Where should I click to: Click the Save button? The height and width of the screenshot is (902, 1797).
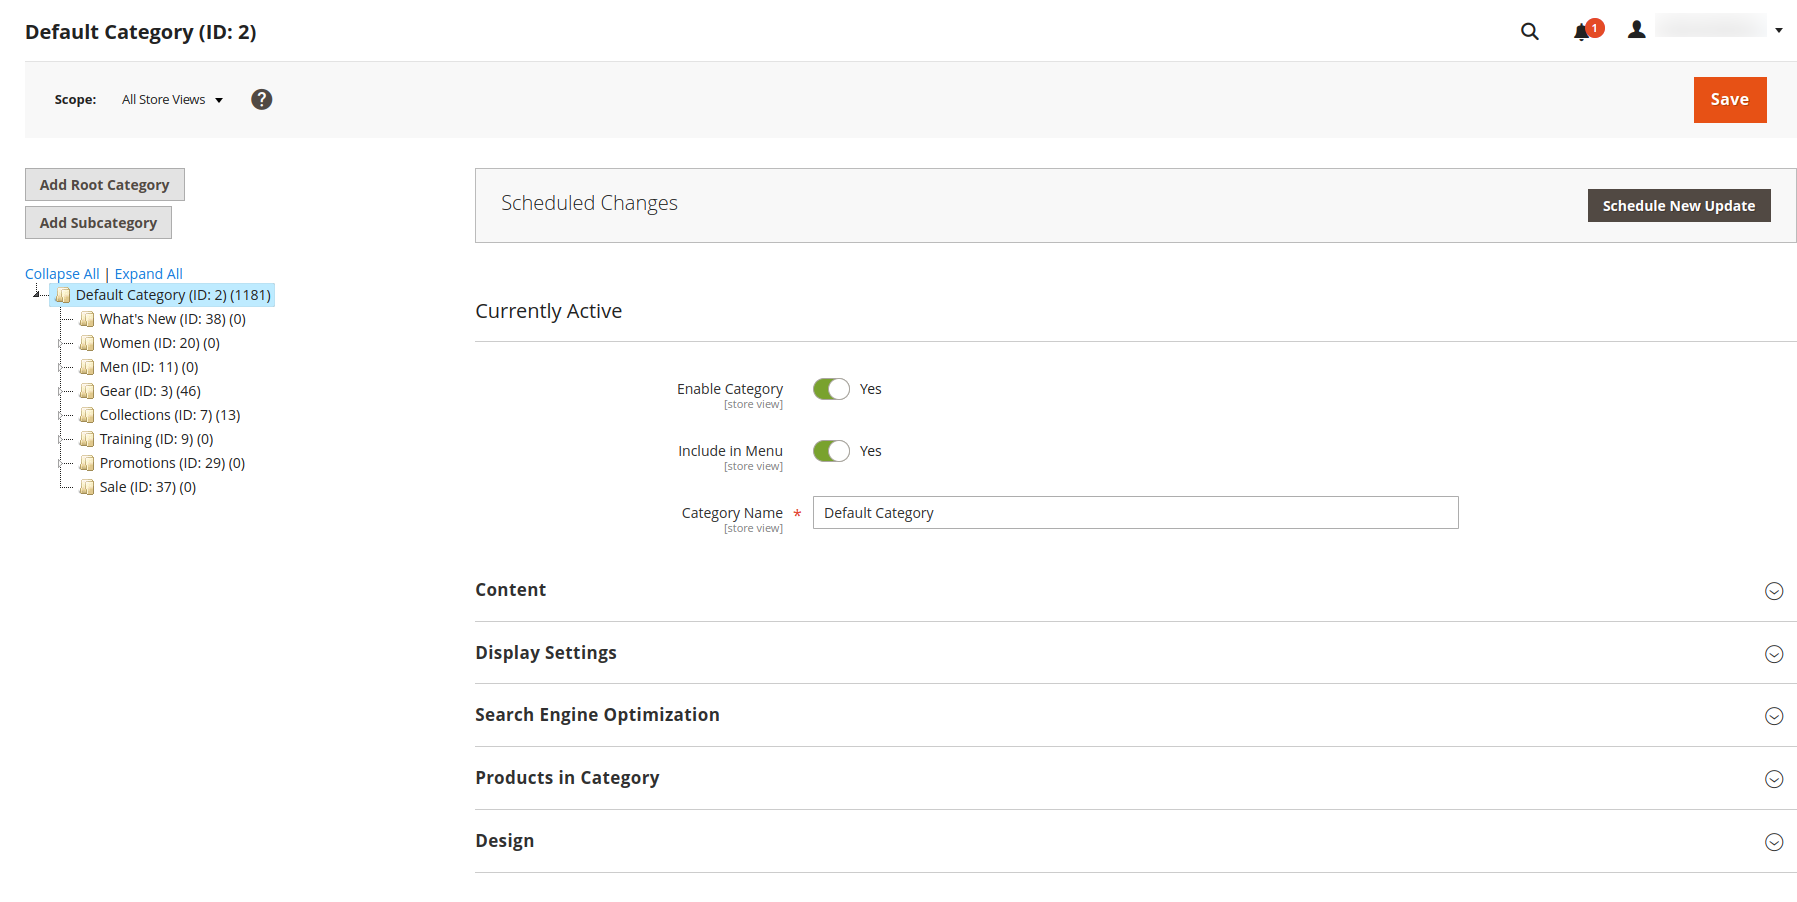[1729, 100]
